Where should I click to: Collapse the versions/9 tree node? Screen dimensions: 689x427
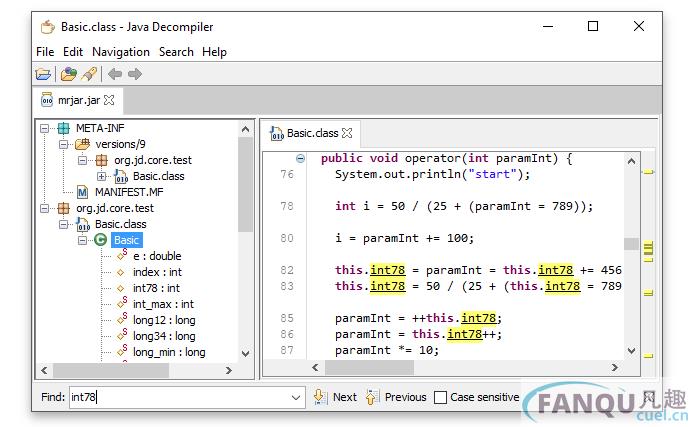pos(63,144)
